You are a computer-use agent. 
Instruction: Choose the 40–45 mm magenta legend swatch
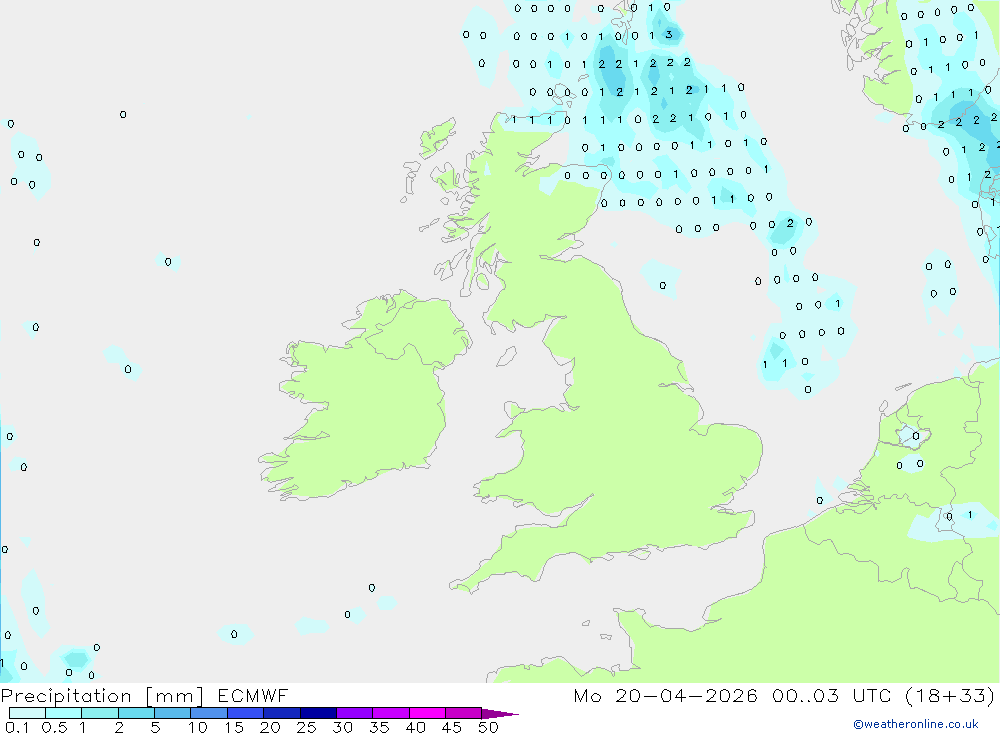click(x=427, y=713)
